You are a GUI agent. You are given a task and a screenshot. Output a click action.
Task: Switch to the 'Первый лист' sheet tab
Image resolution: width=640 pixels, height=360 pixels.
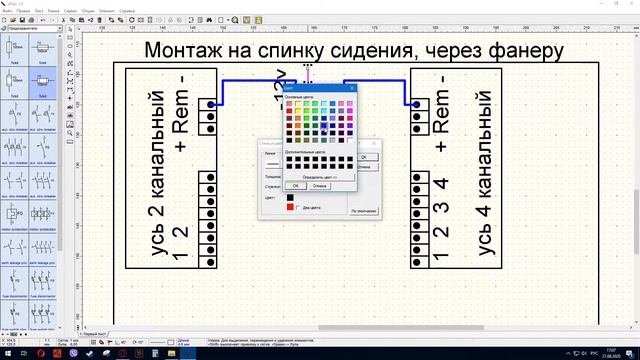(94, 334)
